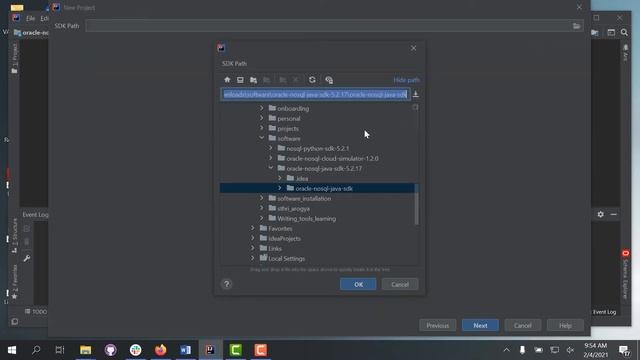Open Windows Start menu
This screenshot has height=360, width=640.
click(12, 350)
